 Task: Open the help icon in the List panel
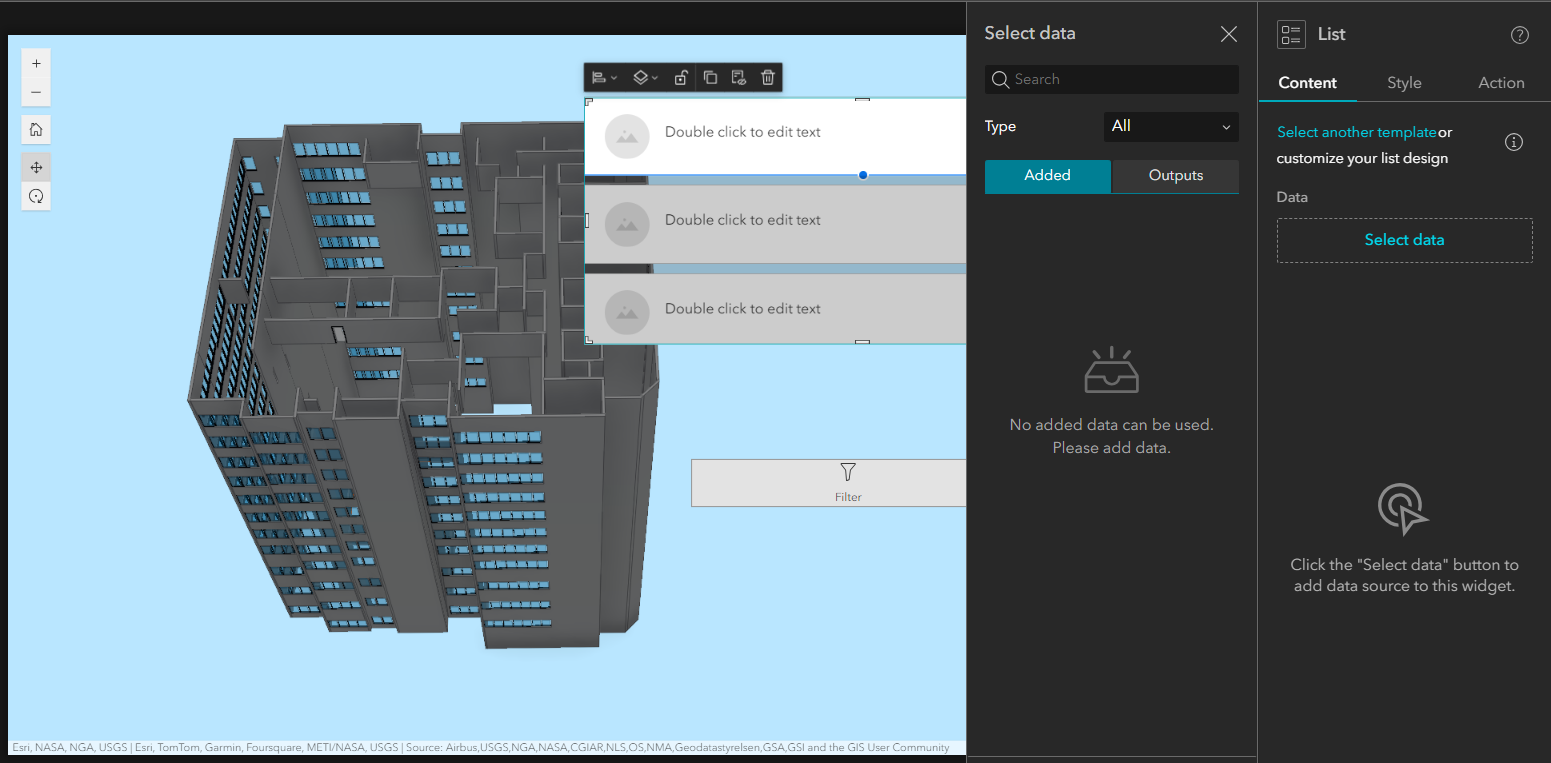pos(1520,34)
